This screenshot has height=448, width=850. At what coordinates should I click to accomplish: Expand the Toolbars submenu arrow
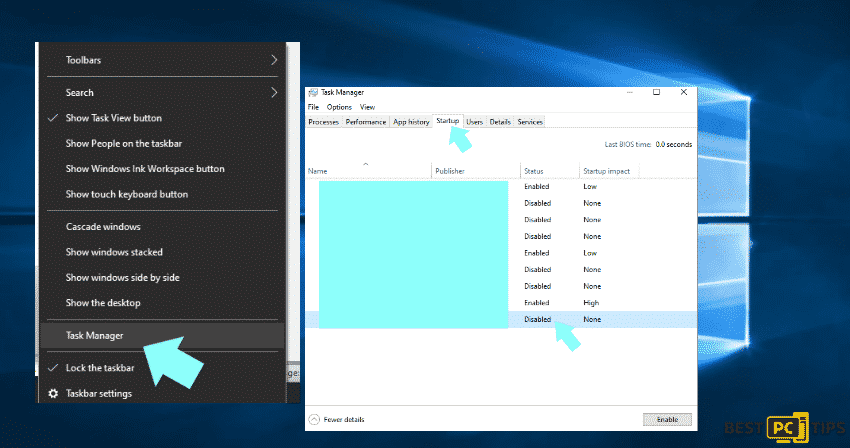coord(274,60)
